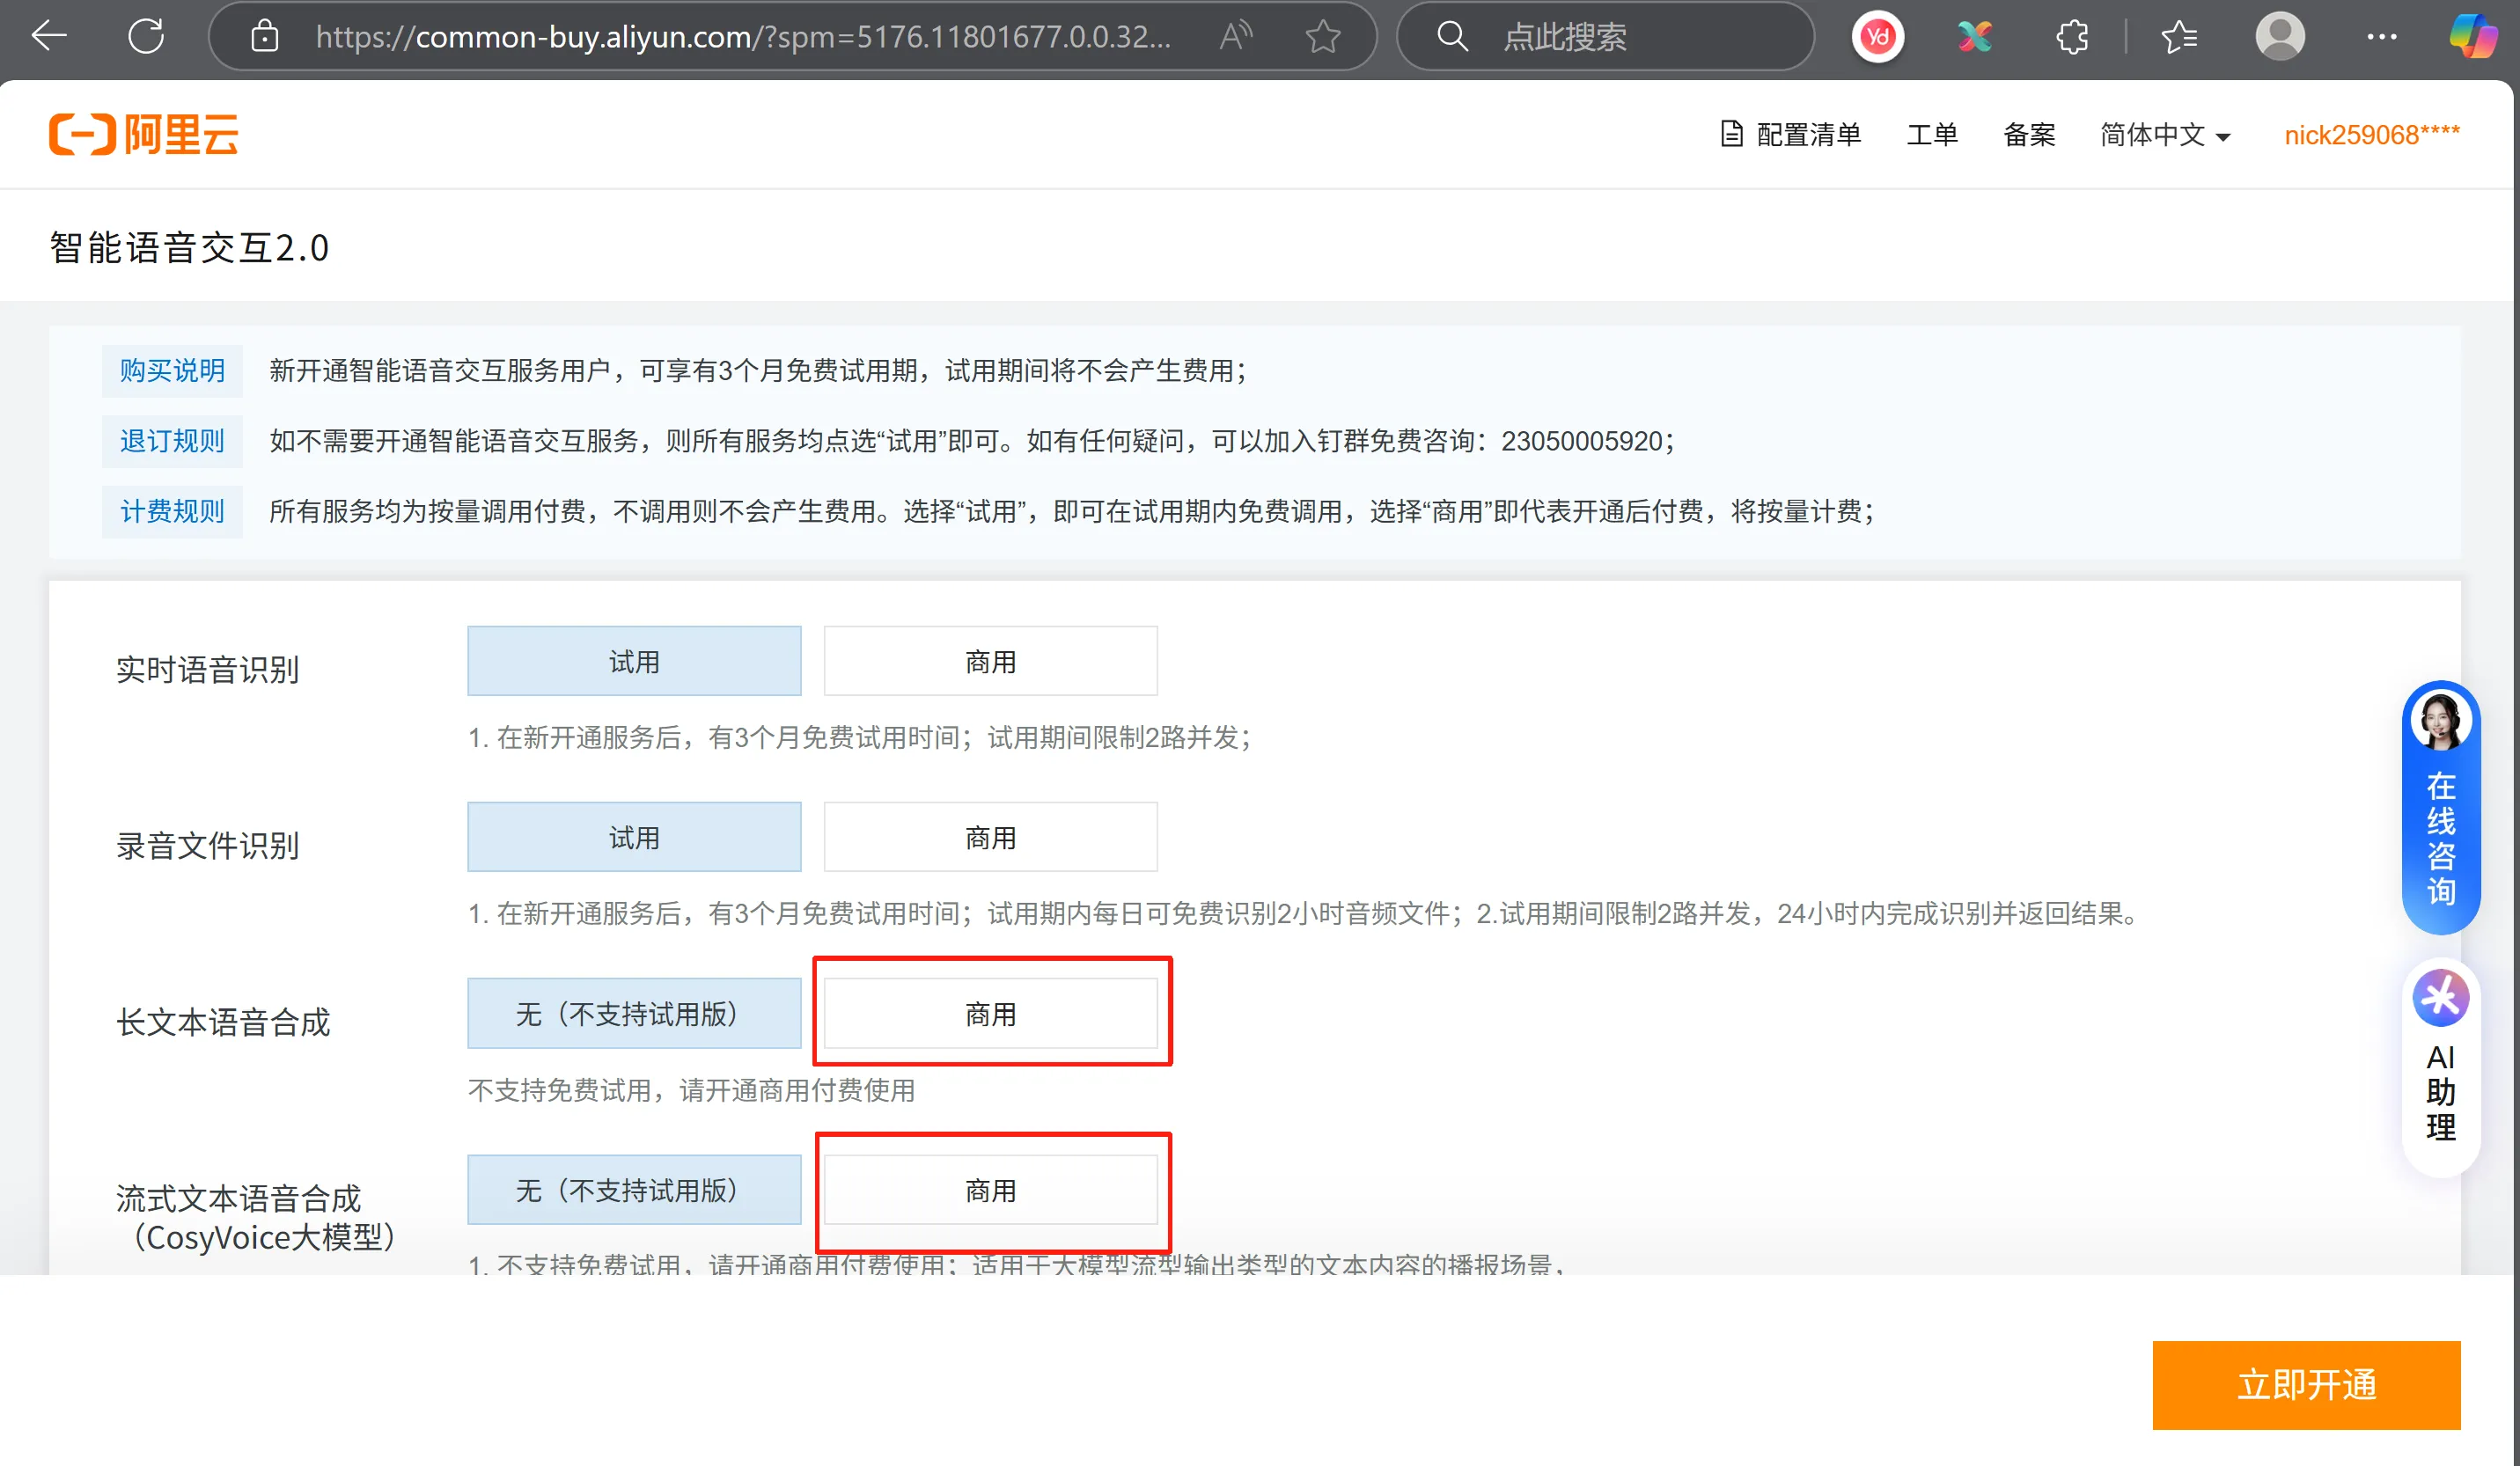
Task: Click the 实时语音识别 row label
Action: click(x=208, y=669)
